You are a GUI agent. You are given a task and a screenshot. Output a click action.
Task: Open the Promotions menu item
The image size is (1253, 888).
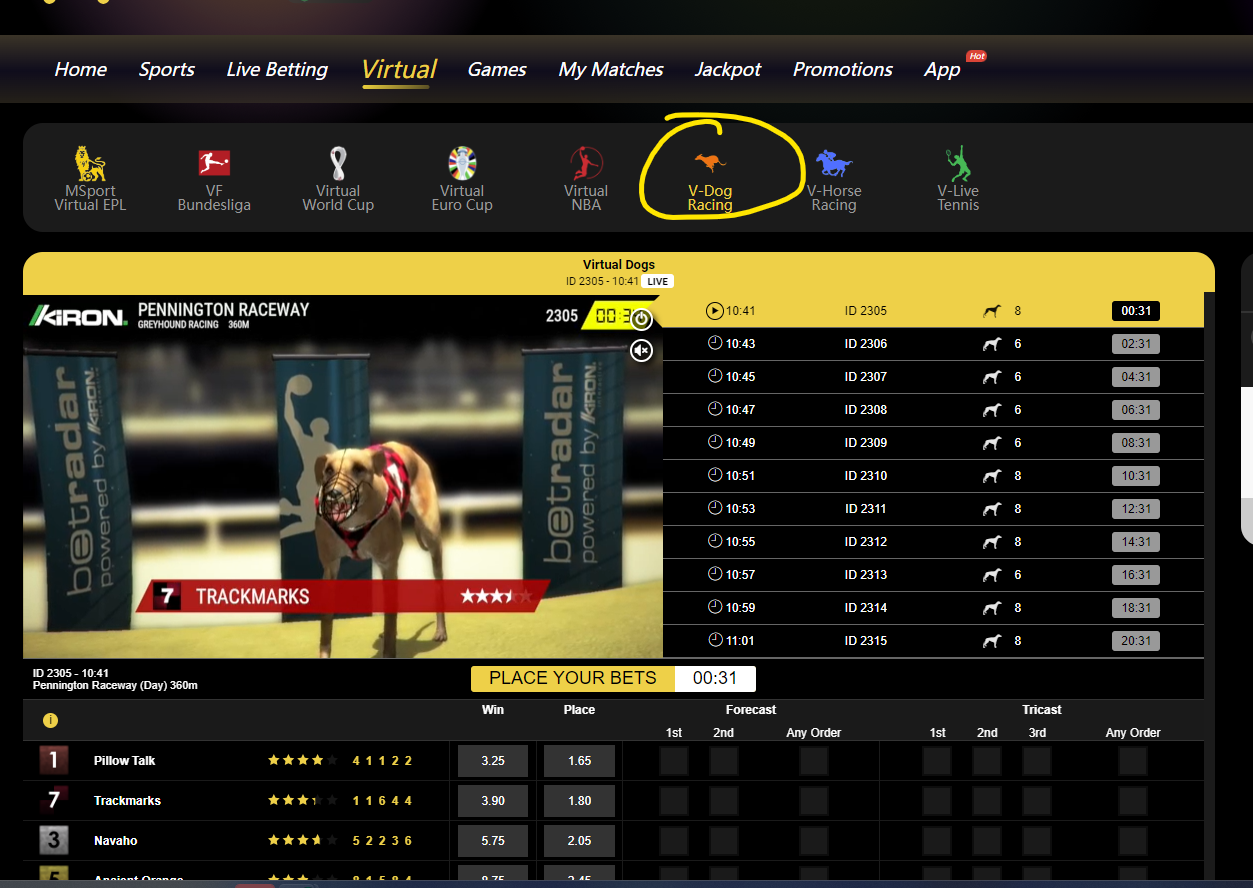(842, 69)
